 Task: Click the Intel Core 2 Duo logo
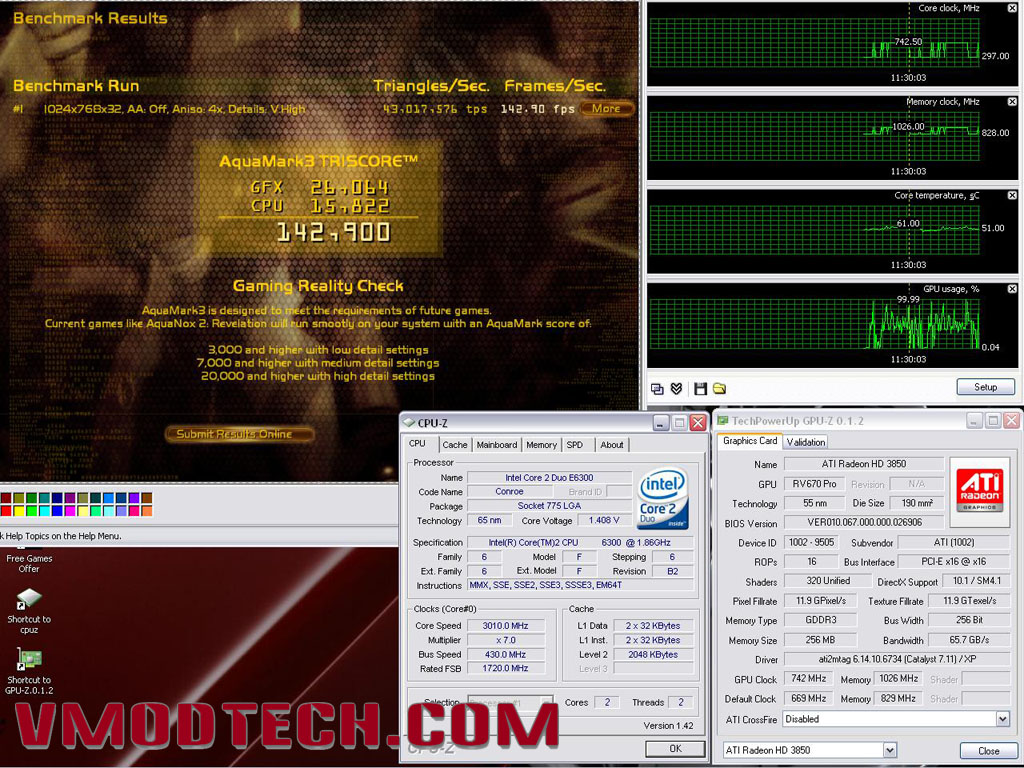[x=663, y=498]
